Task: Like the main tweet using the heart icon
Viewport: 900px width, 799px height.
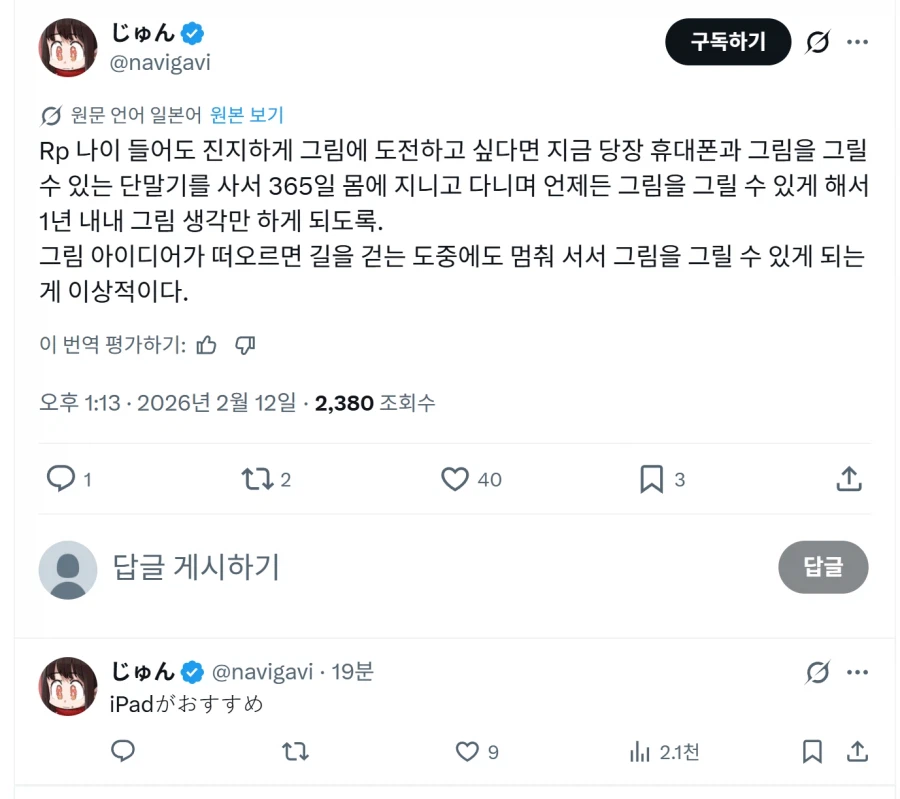Action: [x=457, y=479]
